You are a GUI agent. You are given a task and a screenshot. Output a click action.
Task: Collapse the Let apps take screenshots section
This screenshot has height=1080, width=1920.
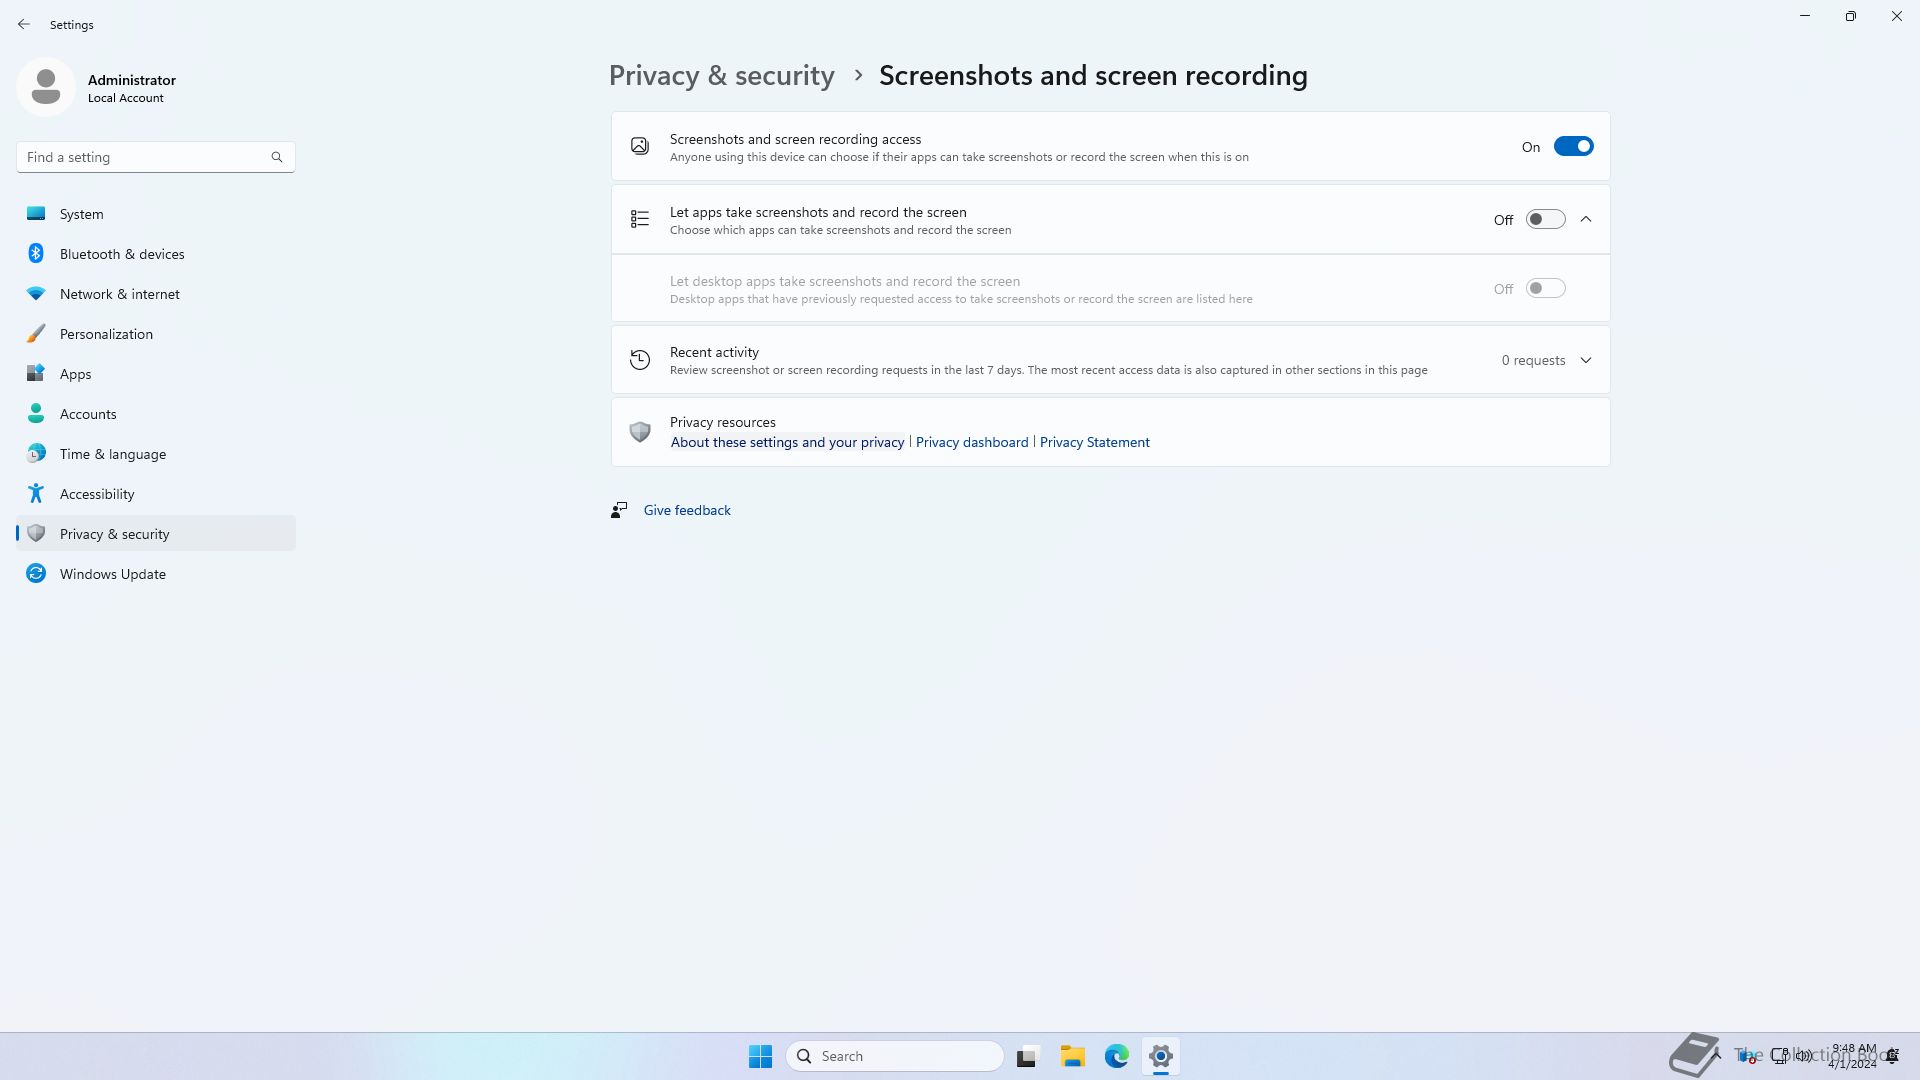tap(1586, 220)
